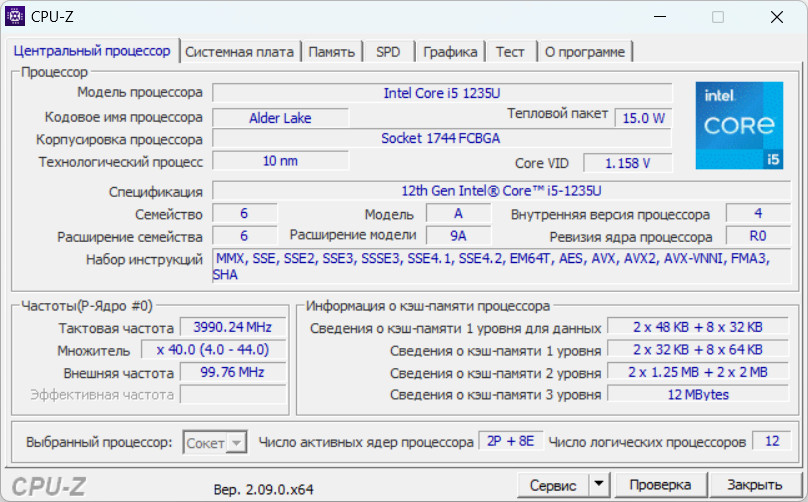808x502 pixels.
Task: Click the Семейство value 6
Action: coord(244,213)
